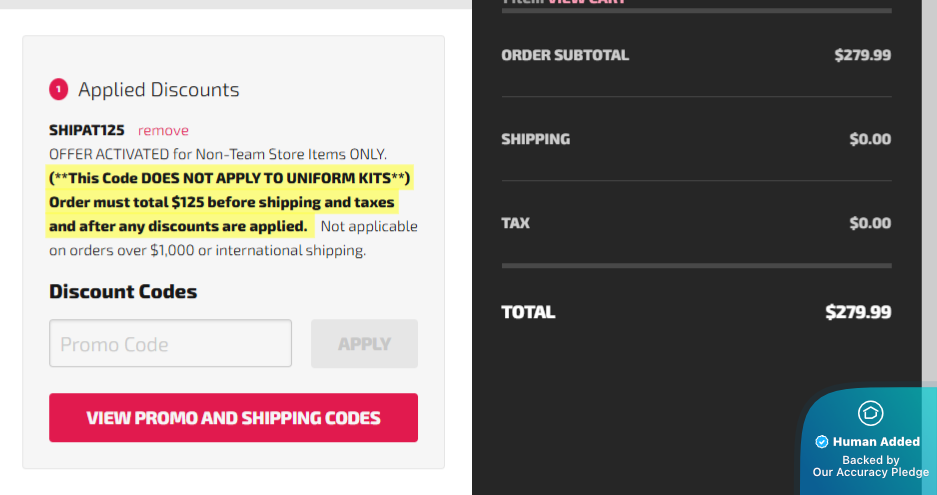Focus the Promo Code input field
This screenshot has width=937, height=495.
(x=170, y=344)
